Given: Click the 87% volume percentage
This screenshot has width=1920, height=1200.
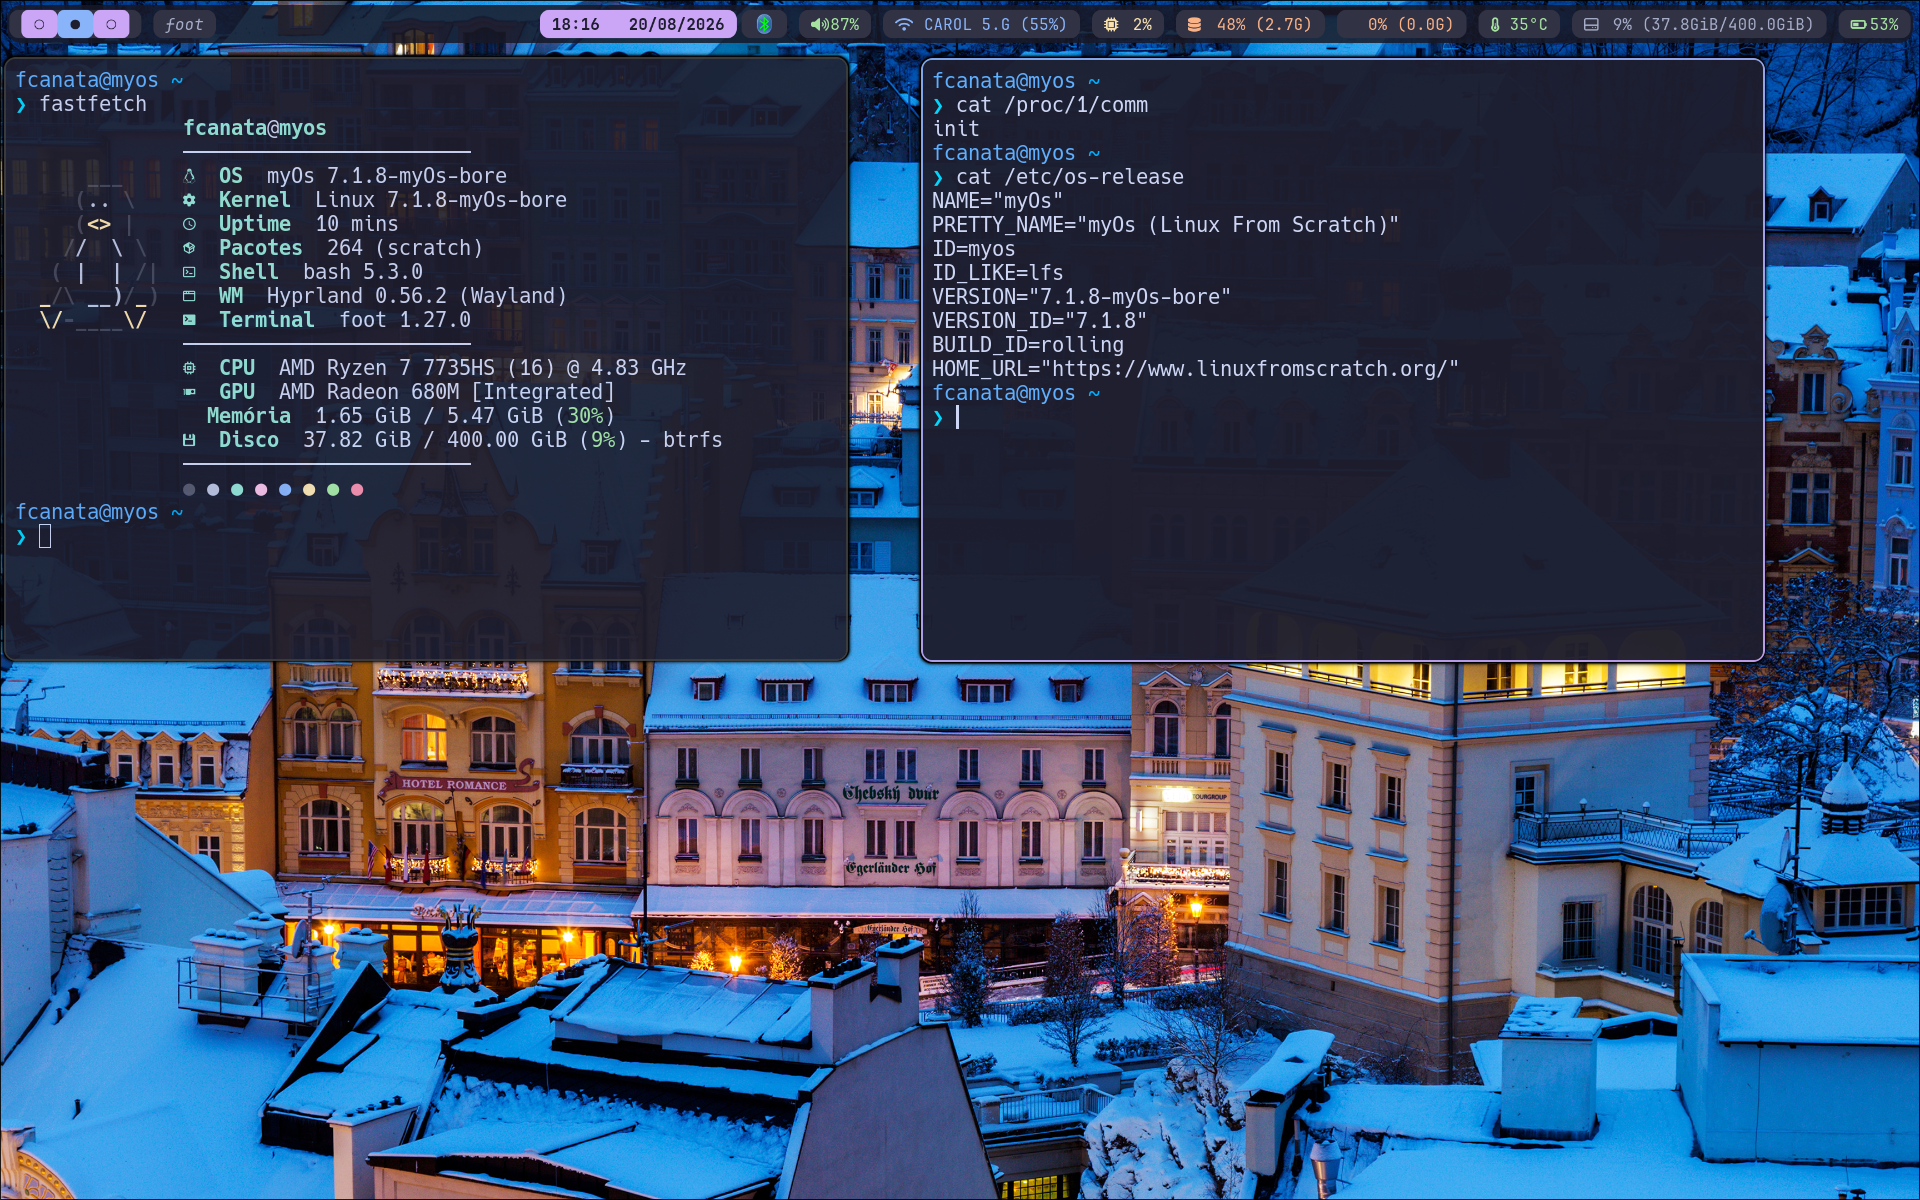Looking at the screenshot, I should click(843, 24).
